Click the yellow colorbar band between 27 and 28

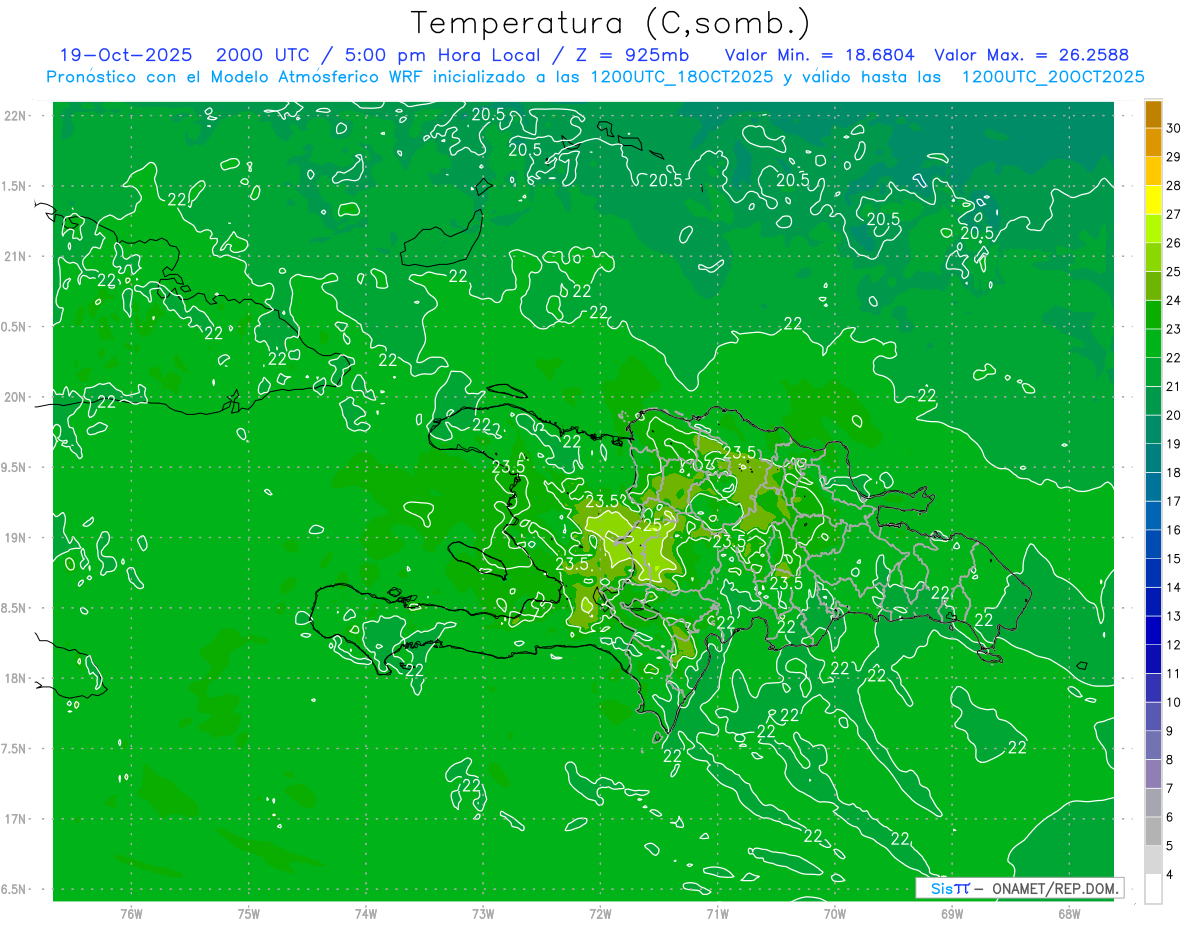coord(1153,200)
